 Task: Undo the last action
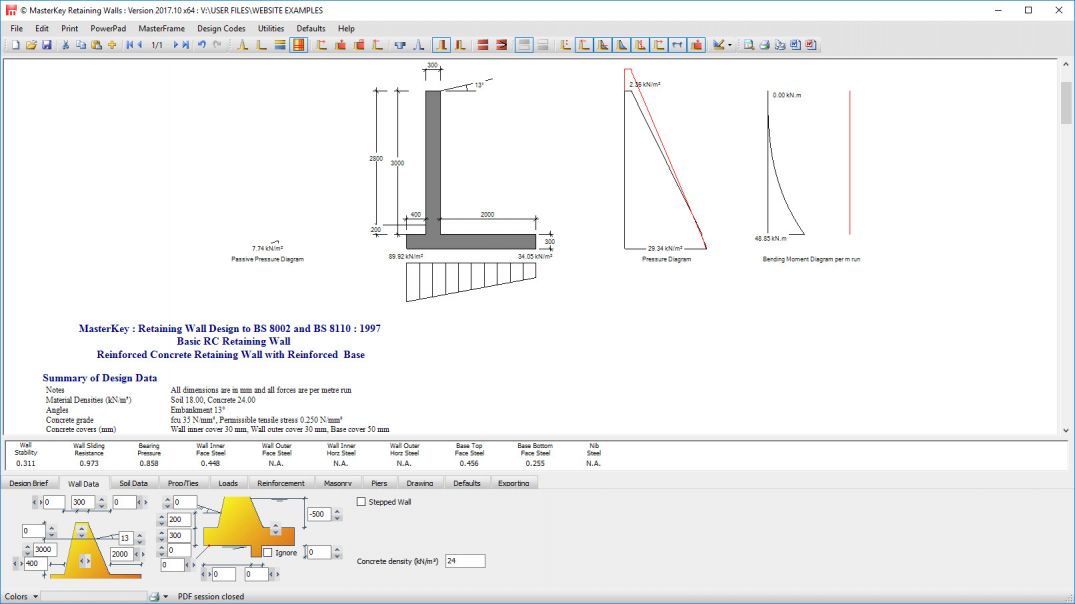[202, 45]
